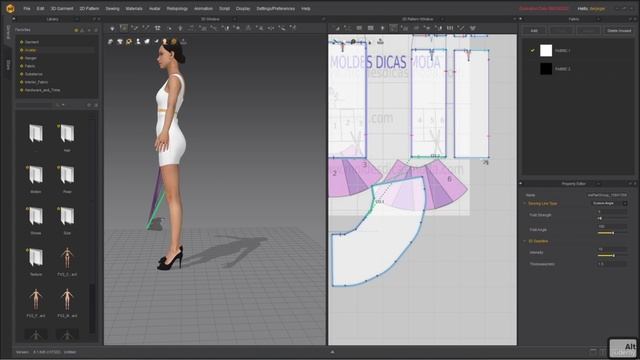Viewport: 640px width, 360px height.
Task: Click the undock icon on the Library panel header
Action: (x=94, y=19)
